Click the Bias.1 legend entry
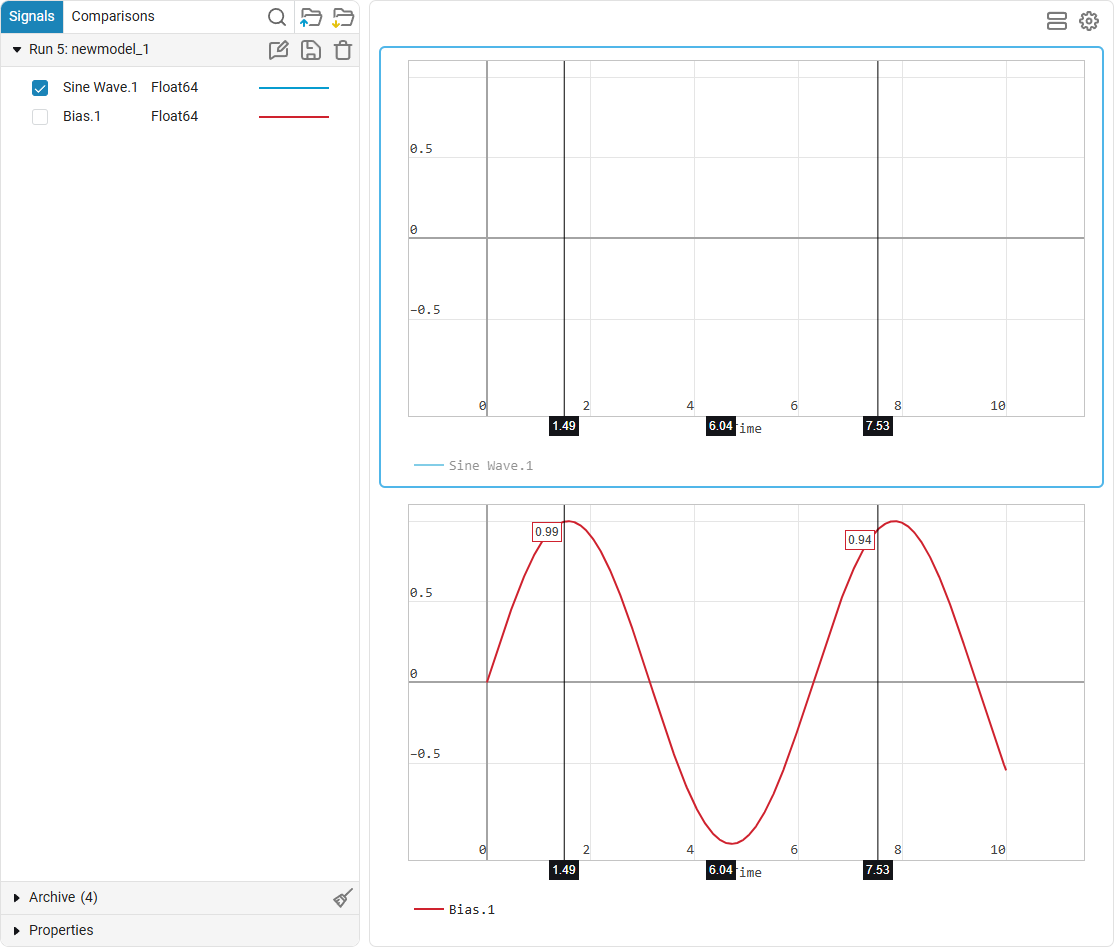This screenshot has width=1114, height=948. pos(455,910)
